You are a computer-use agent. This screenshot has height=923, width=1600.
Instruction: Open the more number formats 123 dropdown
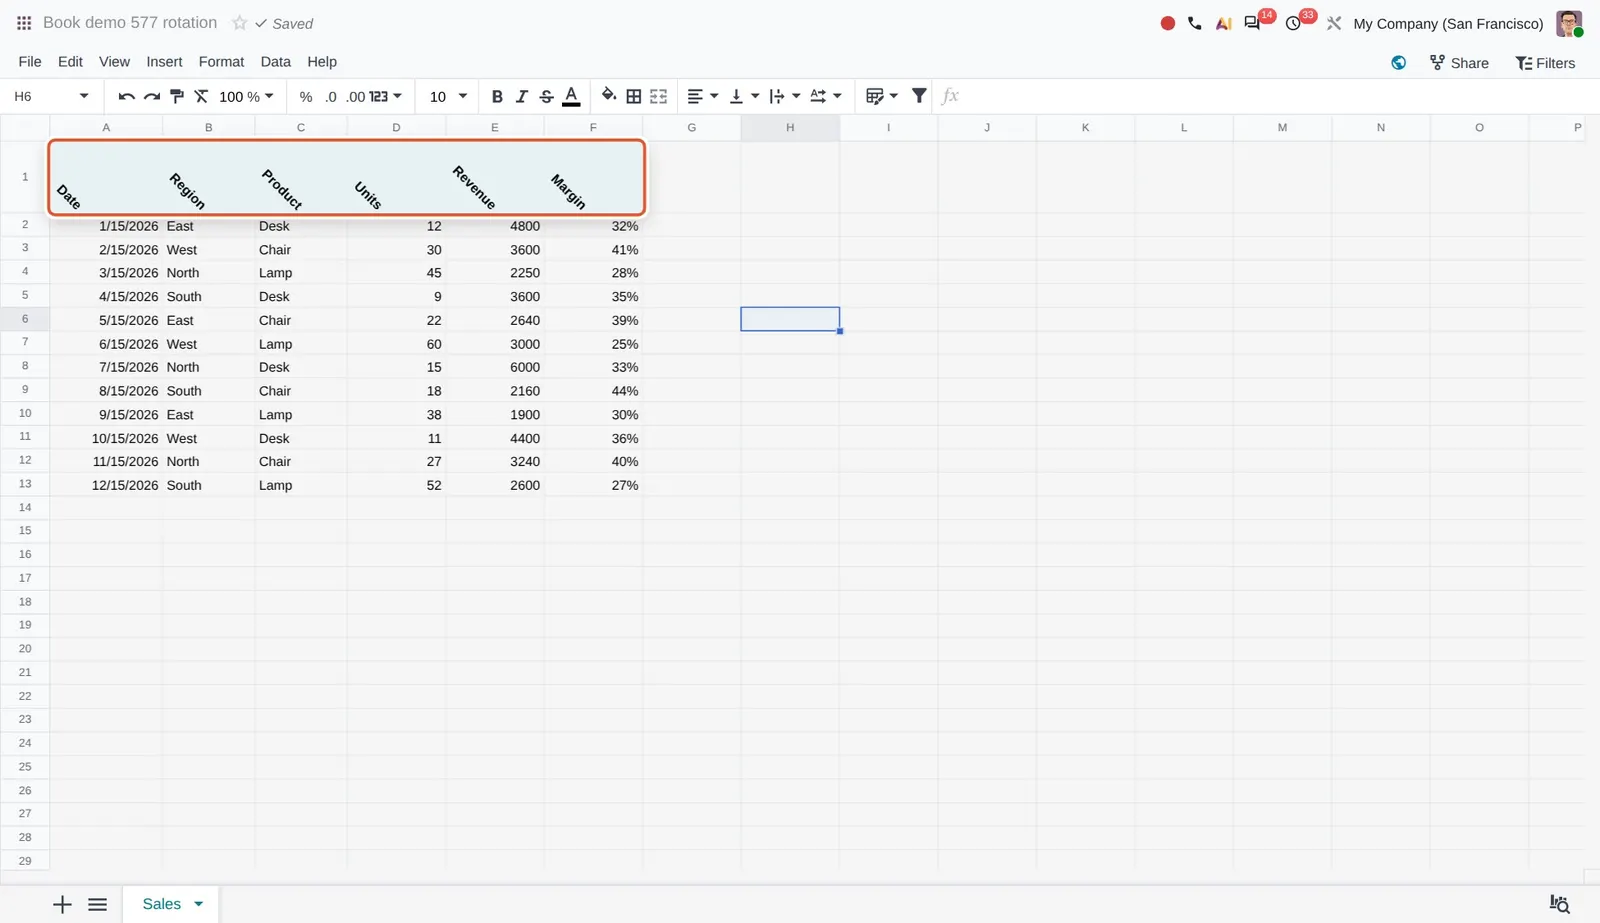(385, 96)
